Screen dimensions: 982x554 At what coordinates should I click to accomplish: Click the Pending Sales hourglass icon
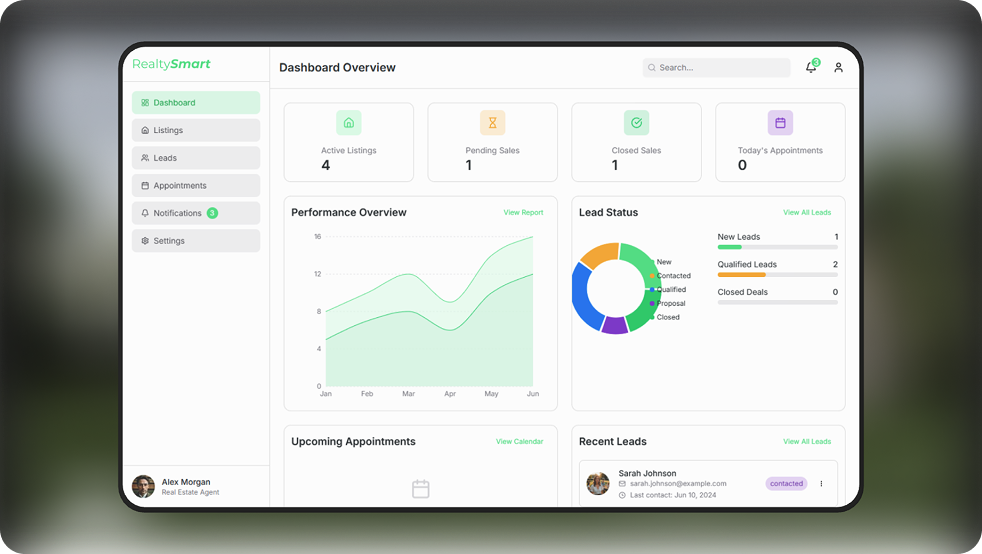(x=492, y=123)
